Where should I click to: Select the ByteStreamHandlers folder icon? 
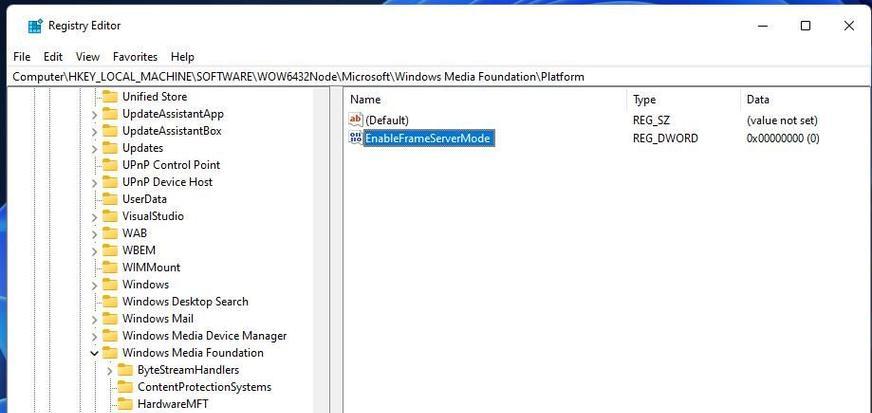[x=126, y=370]
